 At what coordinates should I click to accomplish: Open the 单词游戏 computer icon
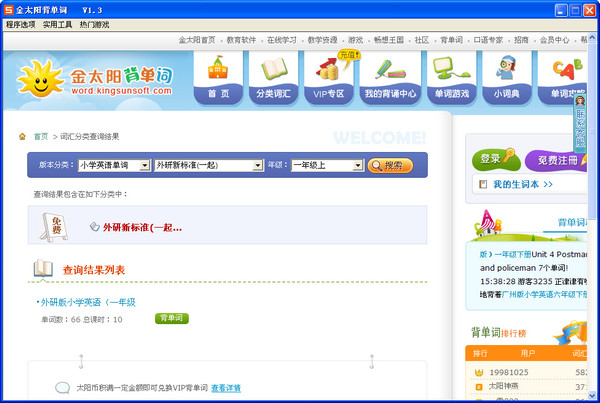coord(451,68)
